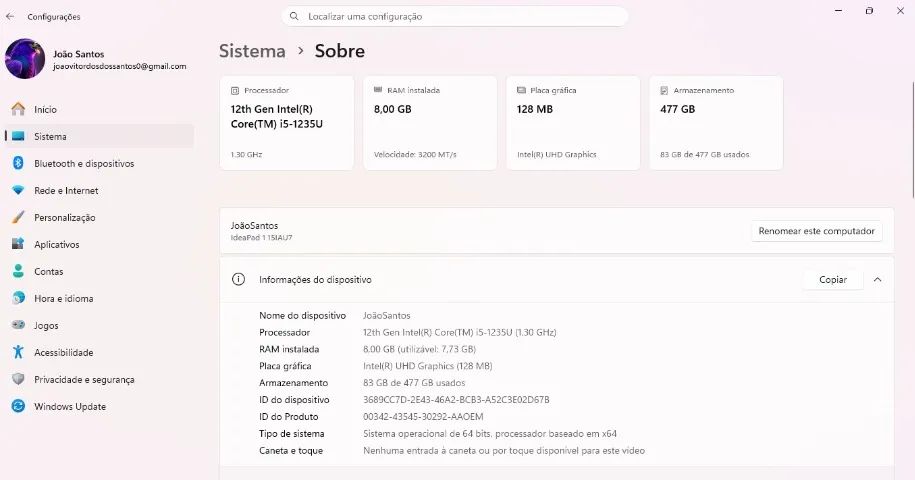The width and height of the screenshot is (915, 480).
Task: Select the Contas person icon
Action: pyautogui.click(x=18, y=271)
